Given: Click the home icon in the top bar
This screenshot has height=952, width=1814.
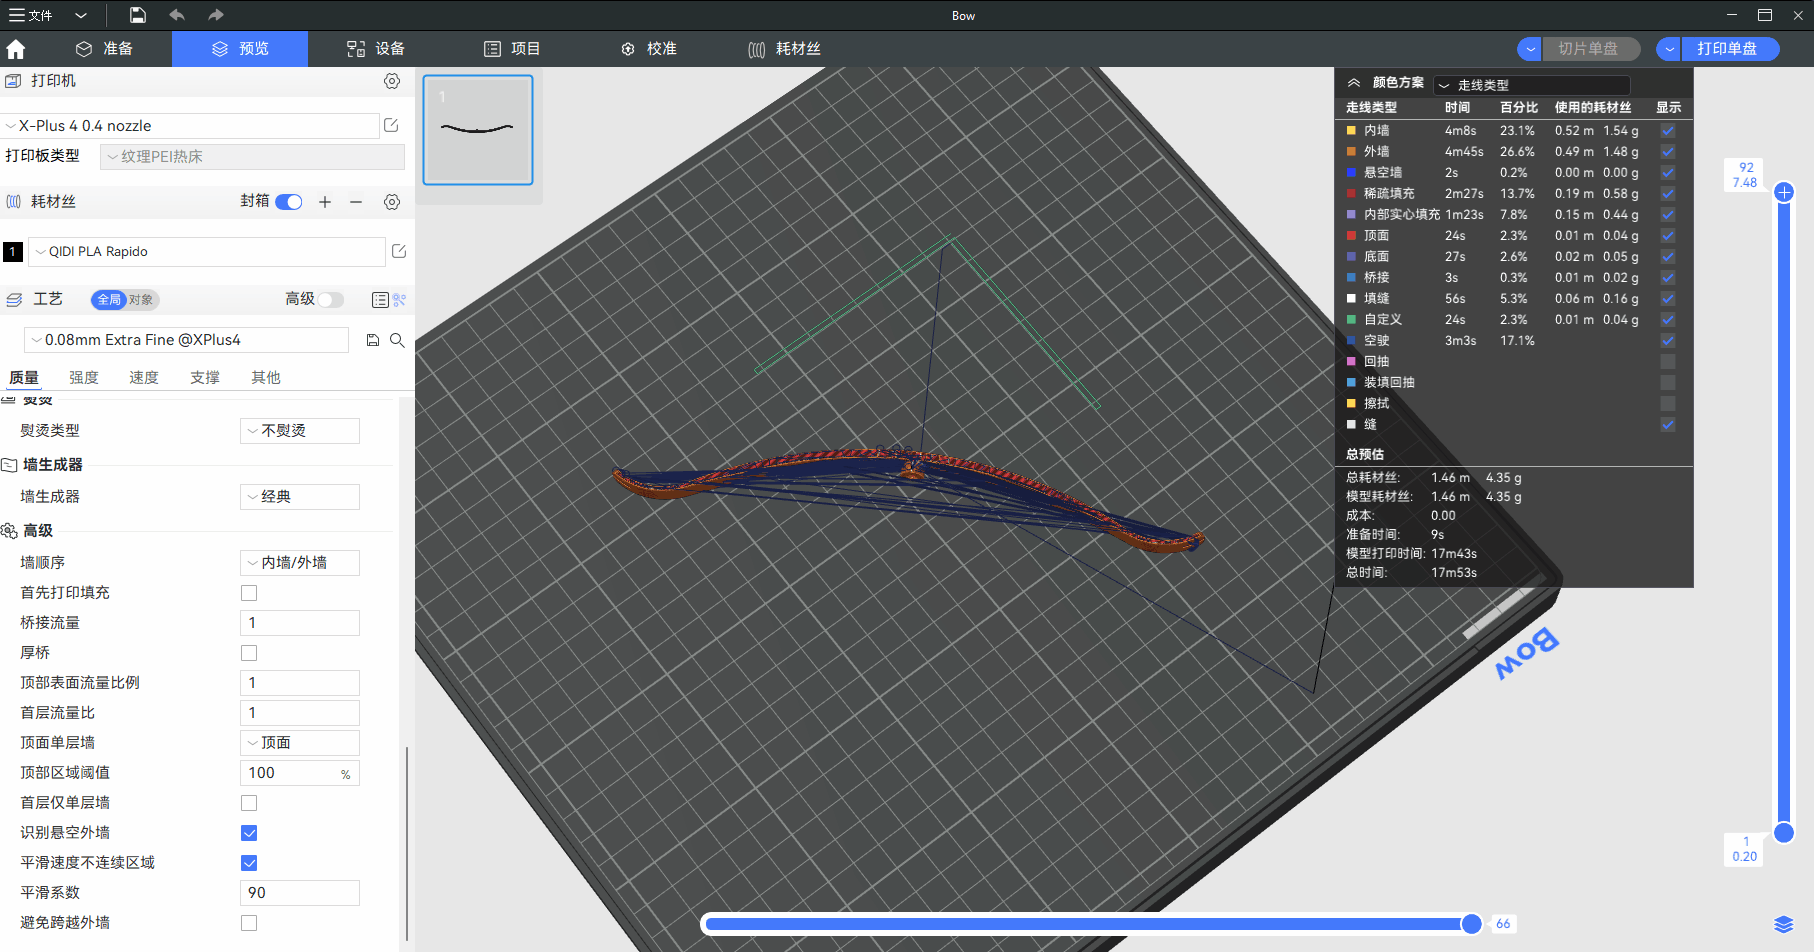Looking at the screenshot, I should [x=16, y=49].
